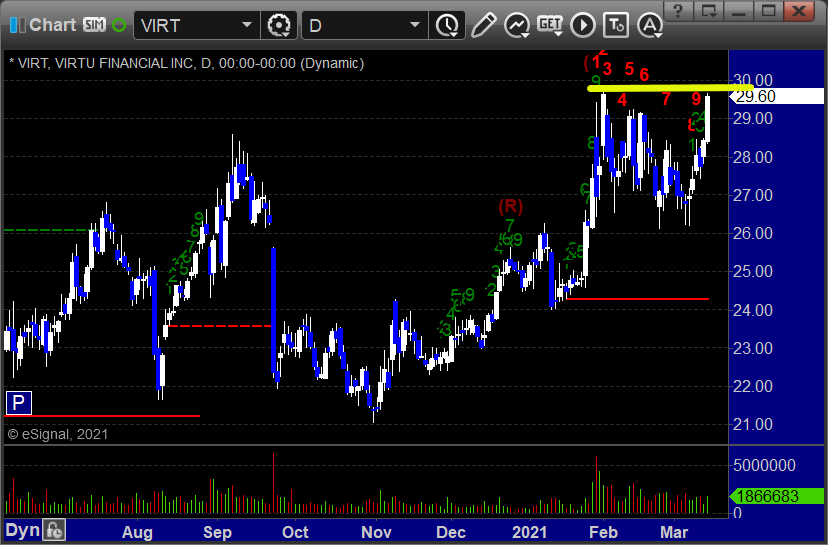
Task: Click the 30.00 price axis label
Action: tap(752, 80)
